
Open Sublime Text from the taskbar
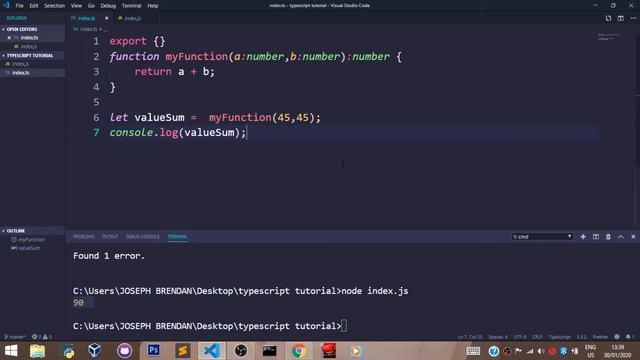[x=182, y=351]
